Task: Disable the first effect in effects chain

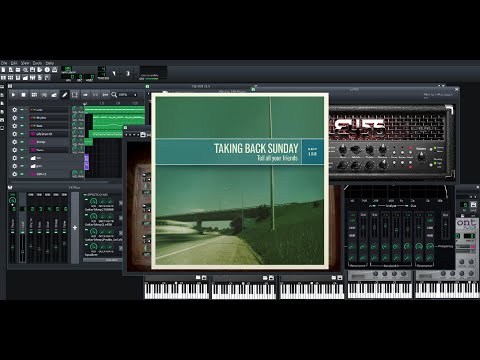Action: click(87, 200)
